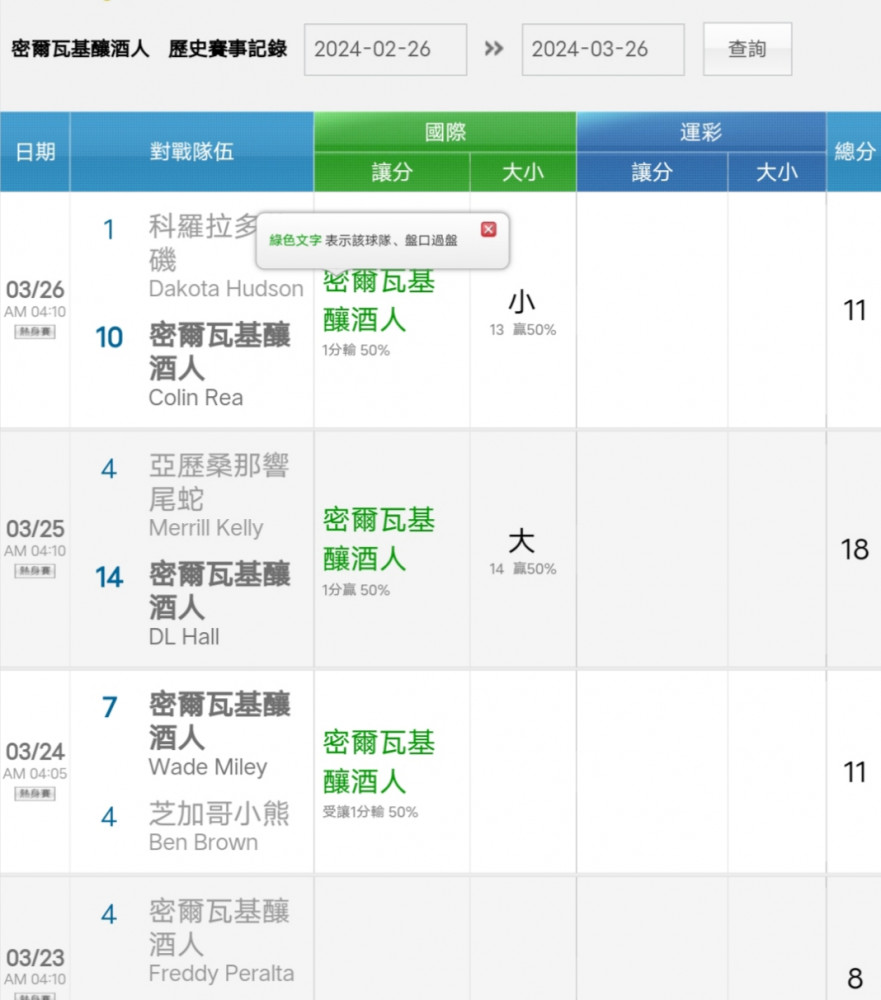
Task: Select the 總分 column header
Action: [854, 152]
